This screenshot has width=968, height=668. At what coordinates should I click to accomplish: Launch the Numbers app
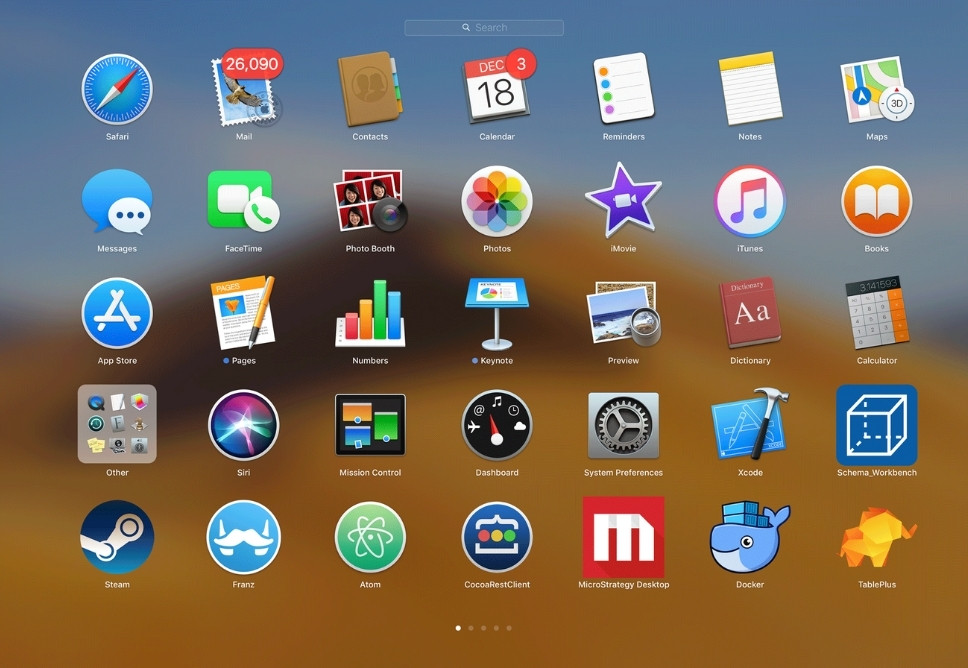(370, 313)
